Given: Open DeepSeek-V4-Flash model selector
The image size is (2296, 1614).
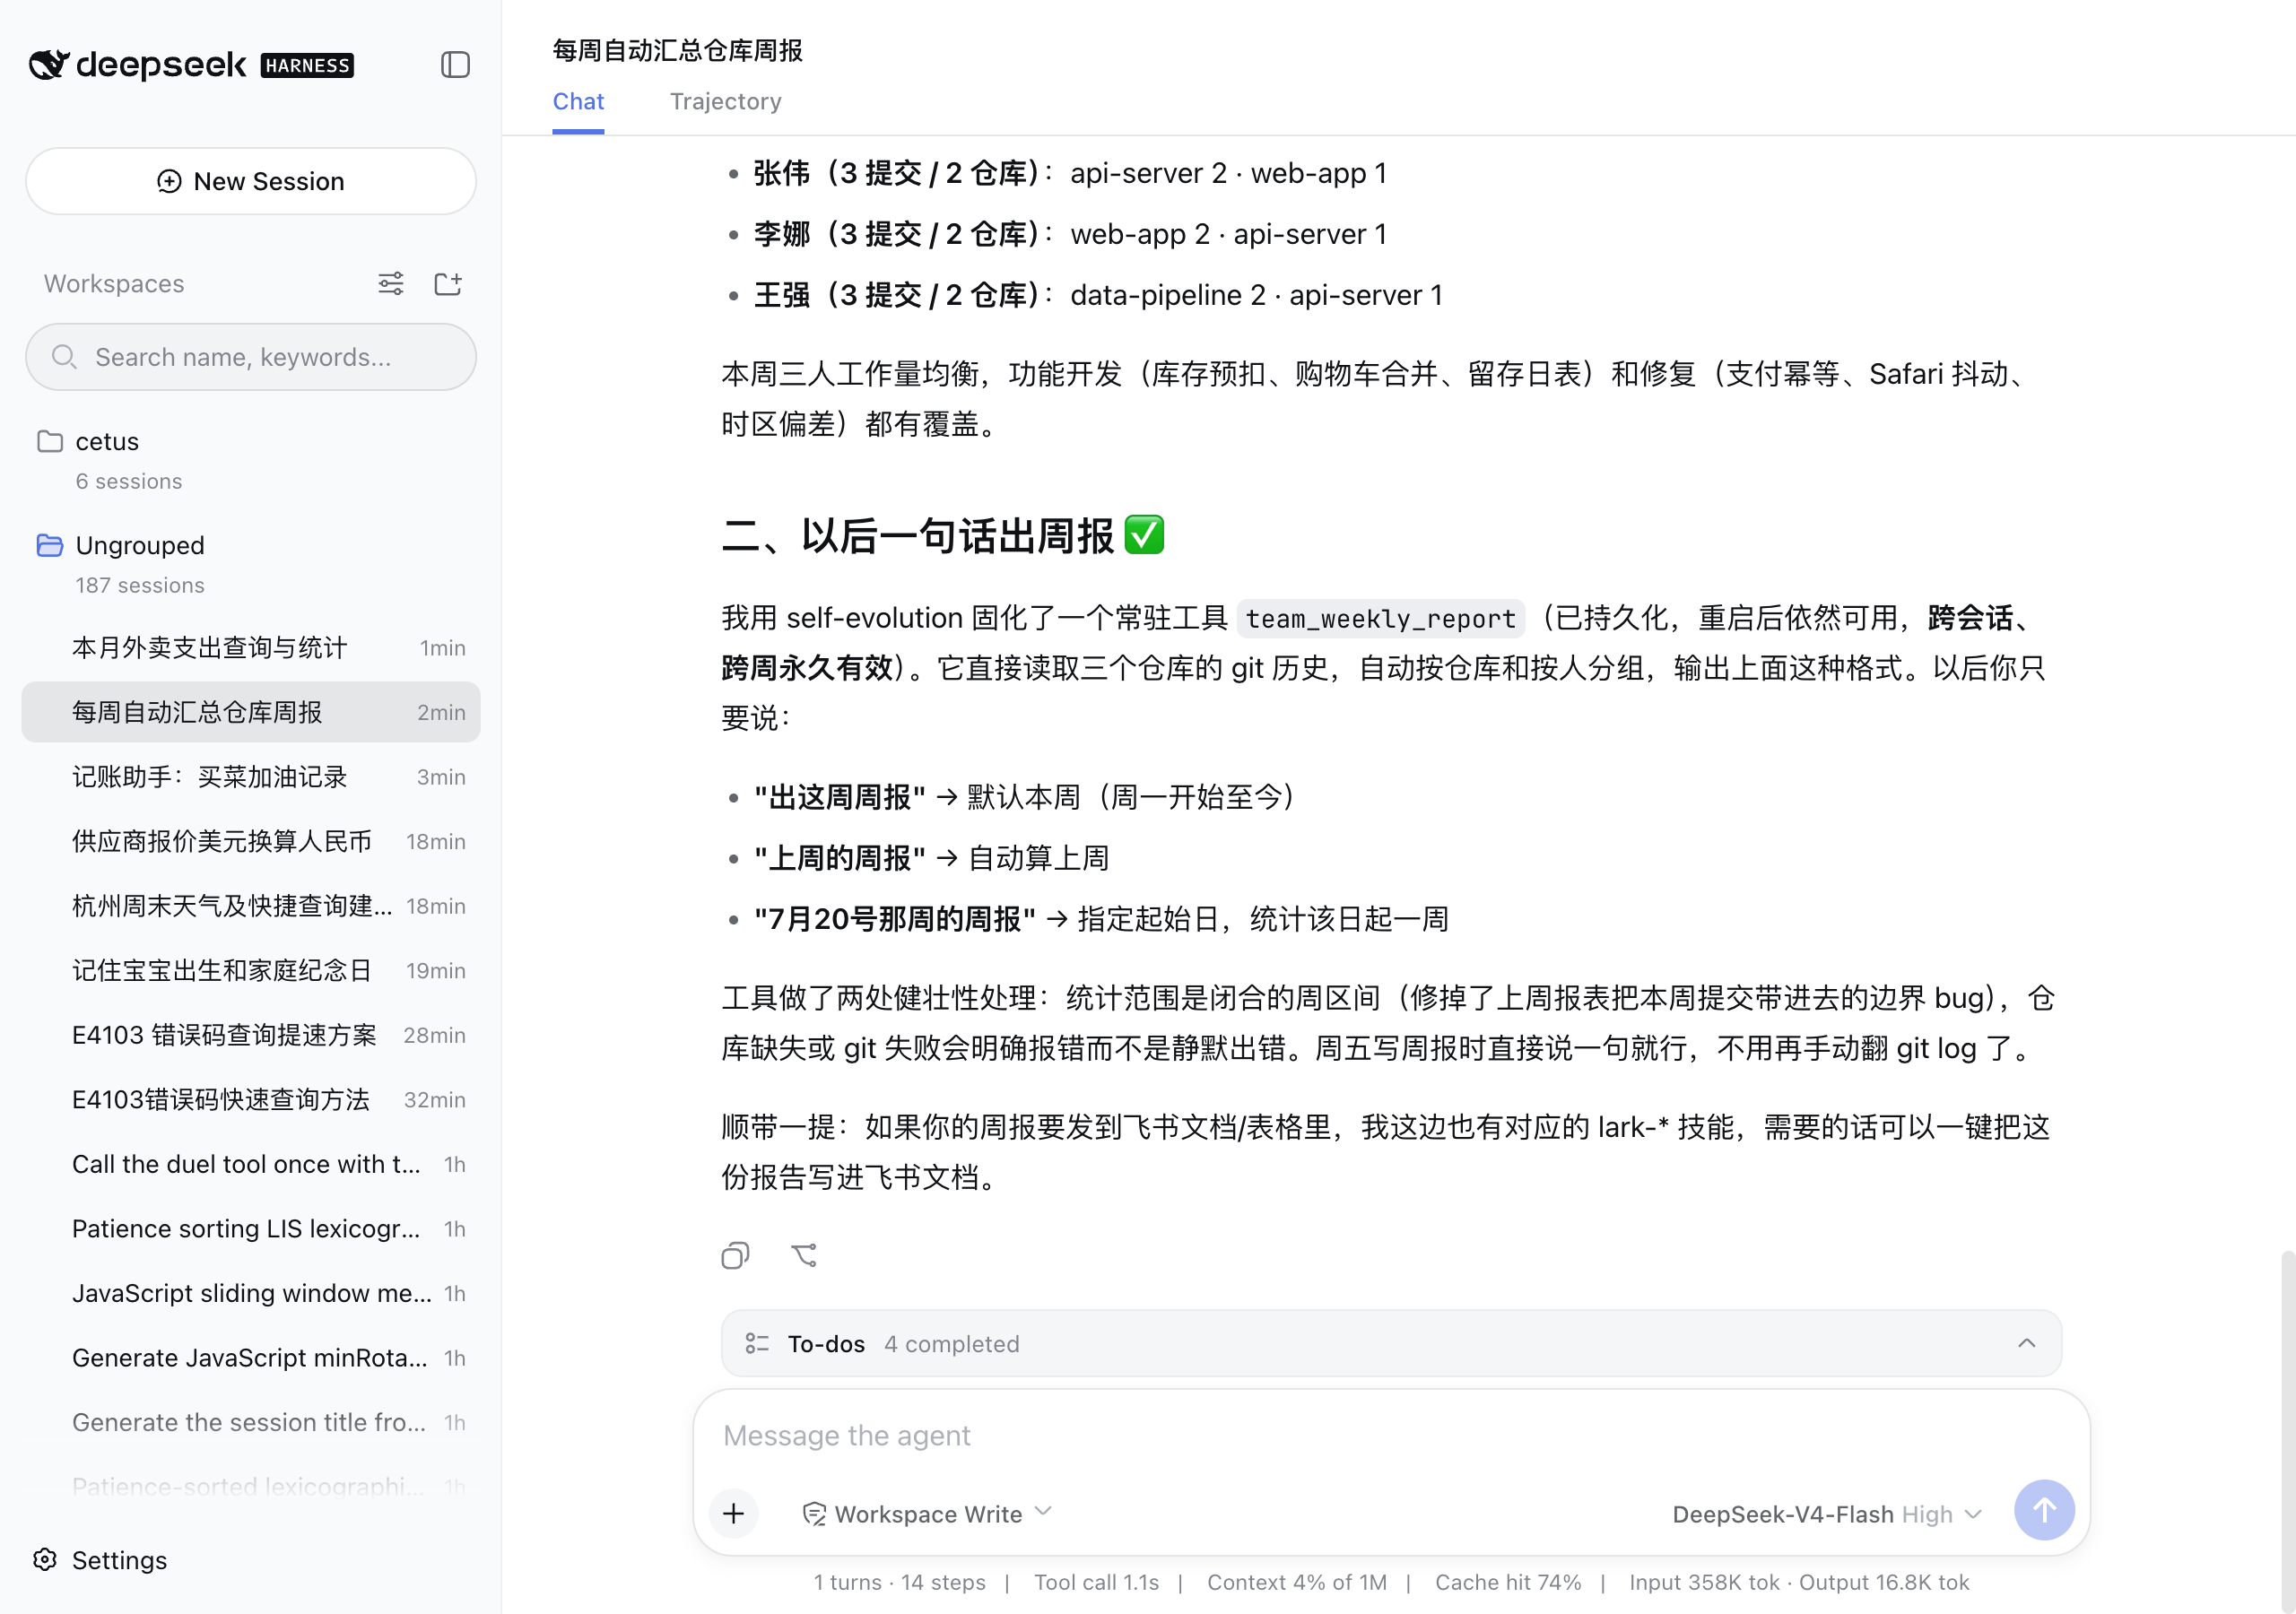Looking at the screenshot, I should click(x=1826, y=1514).
